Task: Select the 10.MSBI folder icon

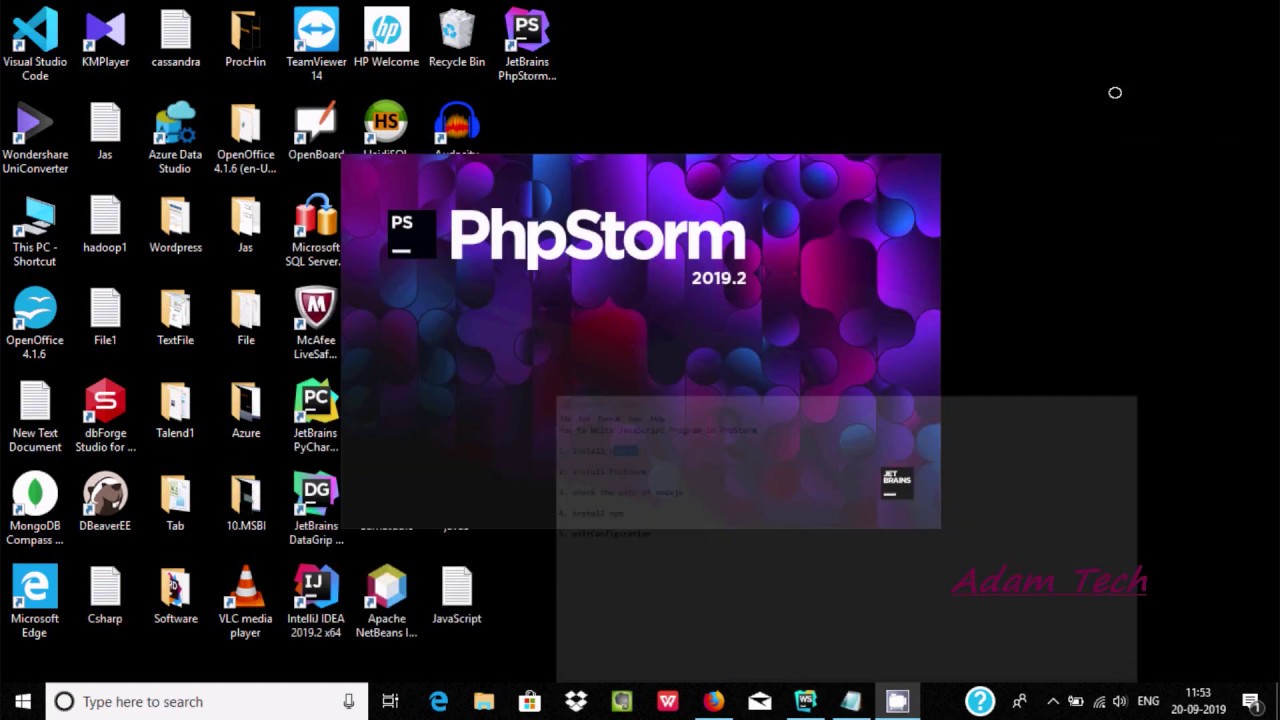Action: tap(245, 494)
